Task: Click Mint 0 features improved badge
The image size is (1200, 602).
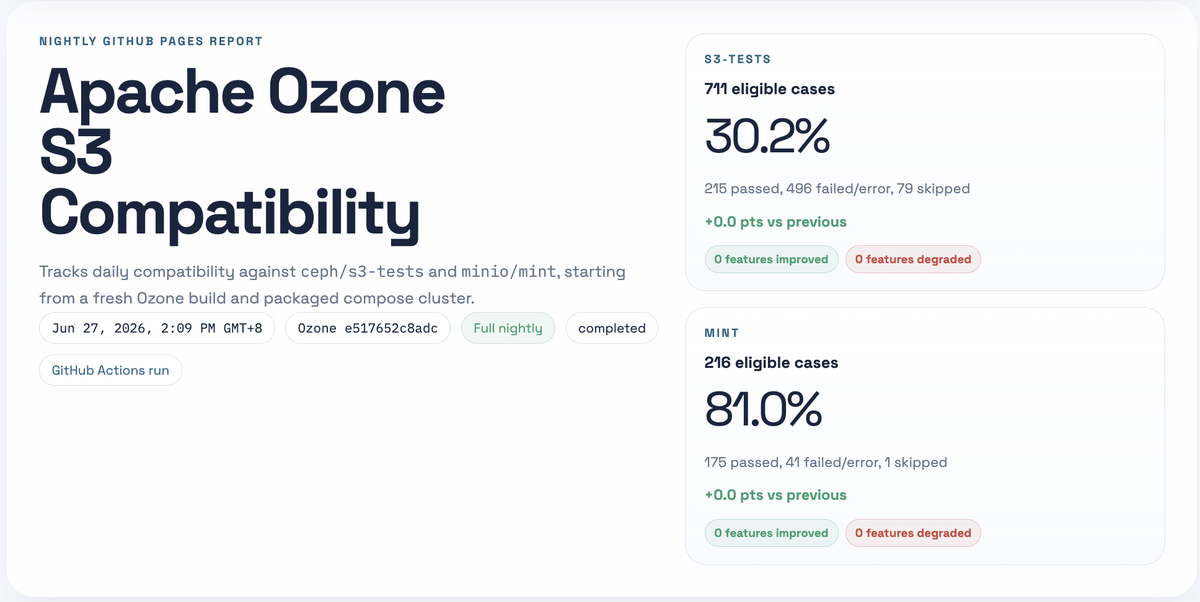Action: pos(771,533)
